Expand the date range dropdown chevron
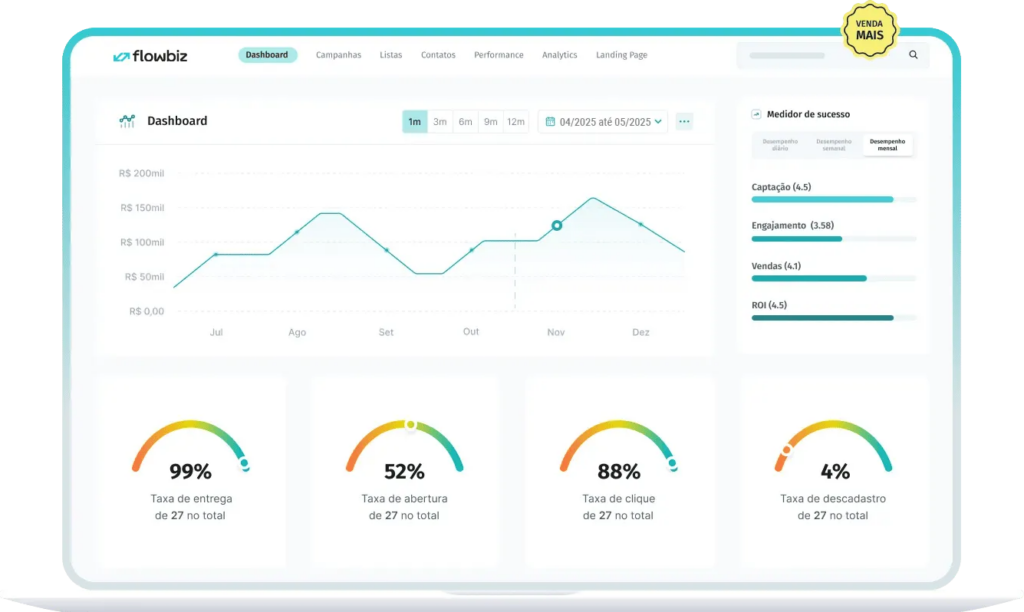Screen dimensions: 1024x612 pos(659,122)
